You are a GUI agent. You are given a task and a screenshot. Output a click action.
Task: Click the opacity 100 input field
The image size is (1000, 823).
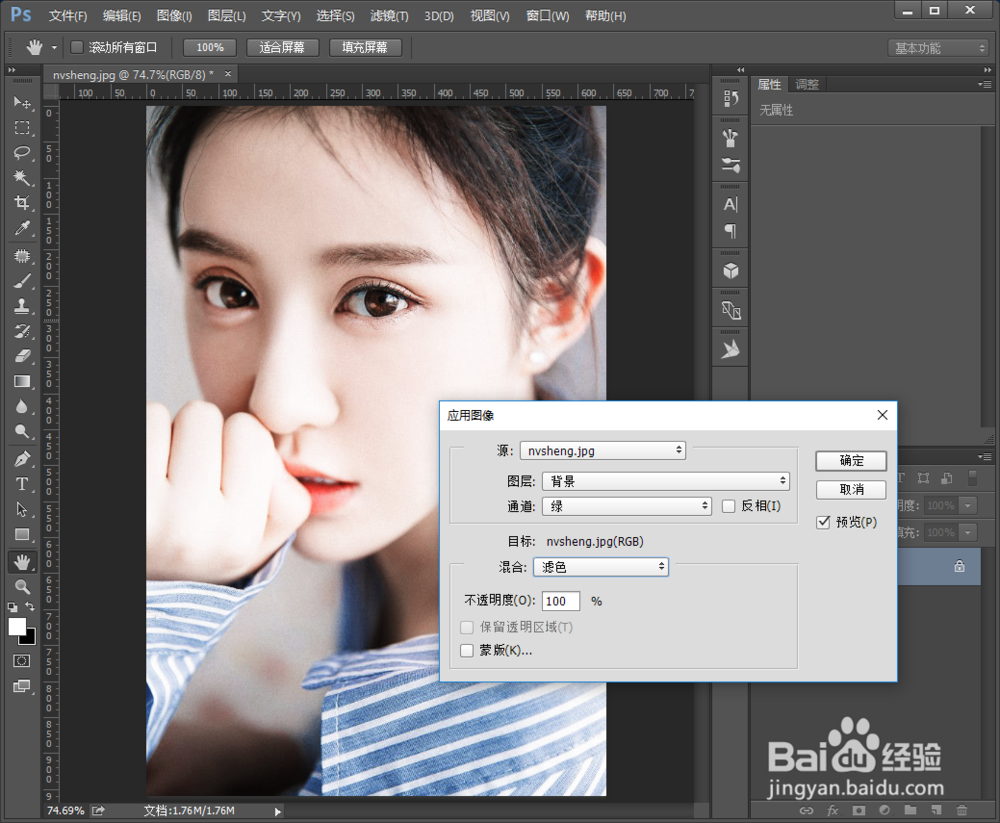click(561, 601)
